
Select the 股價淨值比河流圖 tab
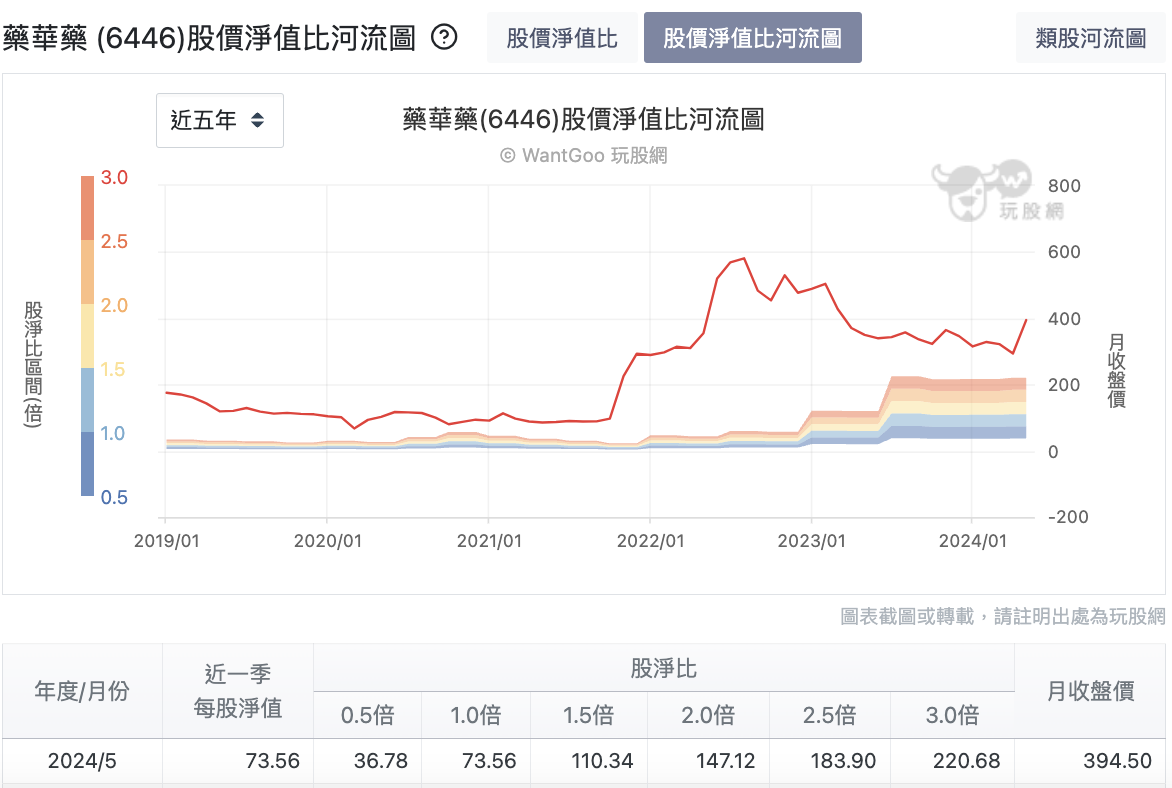(x=753, y=37)
